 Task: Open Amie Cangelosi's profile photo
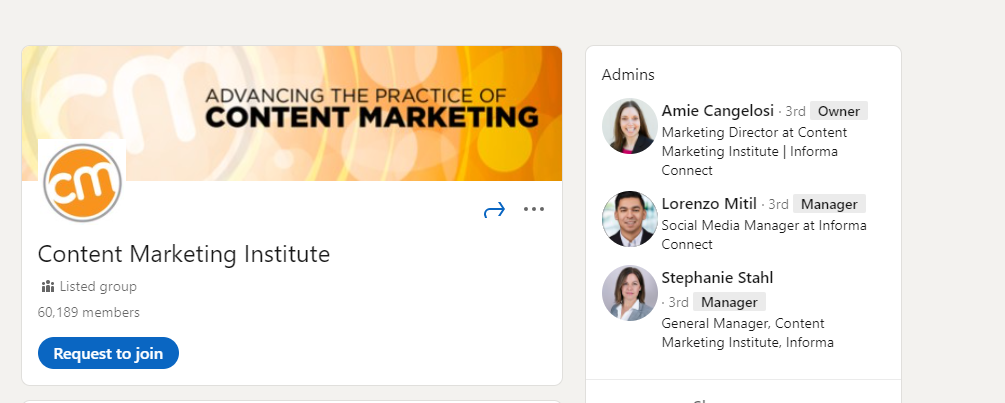point(629,126)
